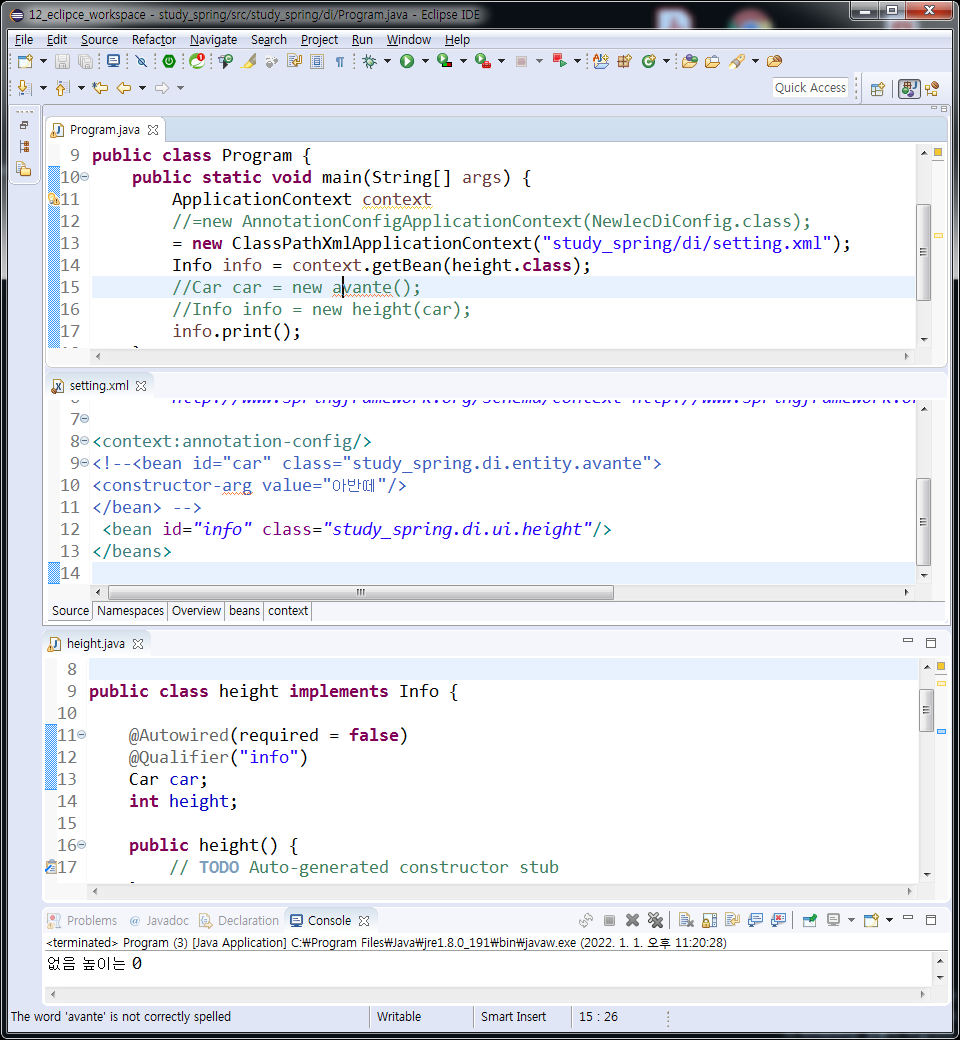Screen dimensions: 960x1040
Task: Open the Declaration view tab
Action: point(240,921)
